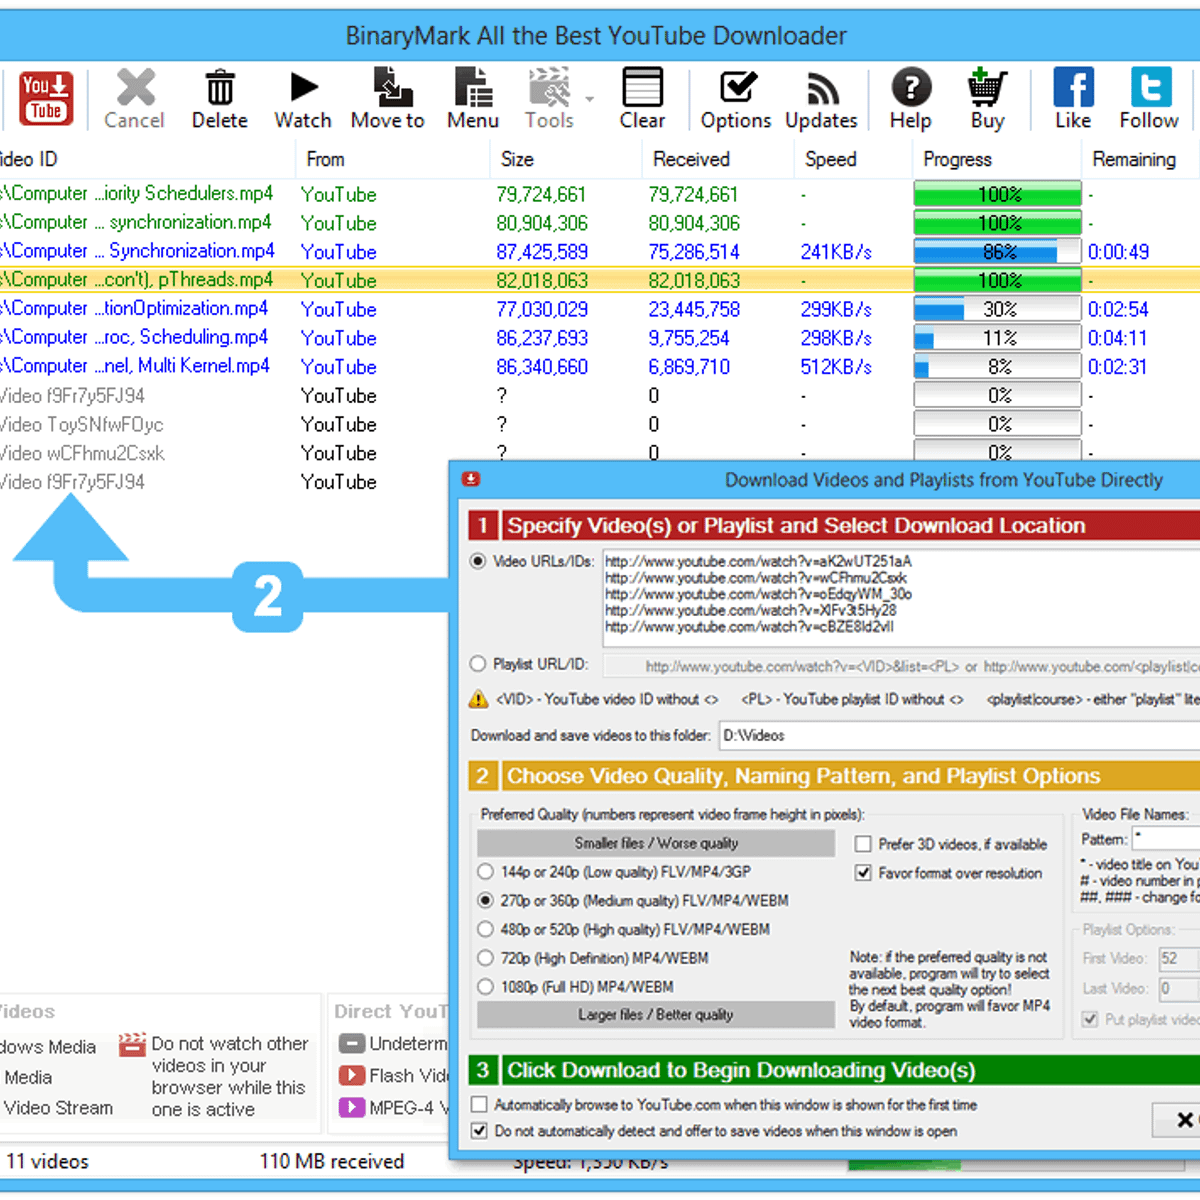
Task: Click the 11% progress bar
Action: [x=998, y=338]
